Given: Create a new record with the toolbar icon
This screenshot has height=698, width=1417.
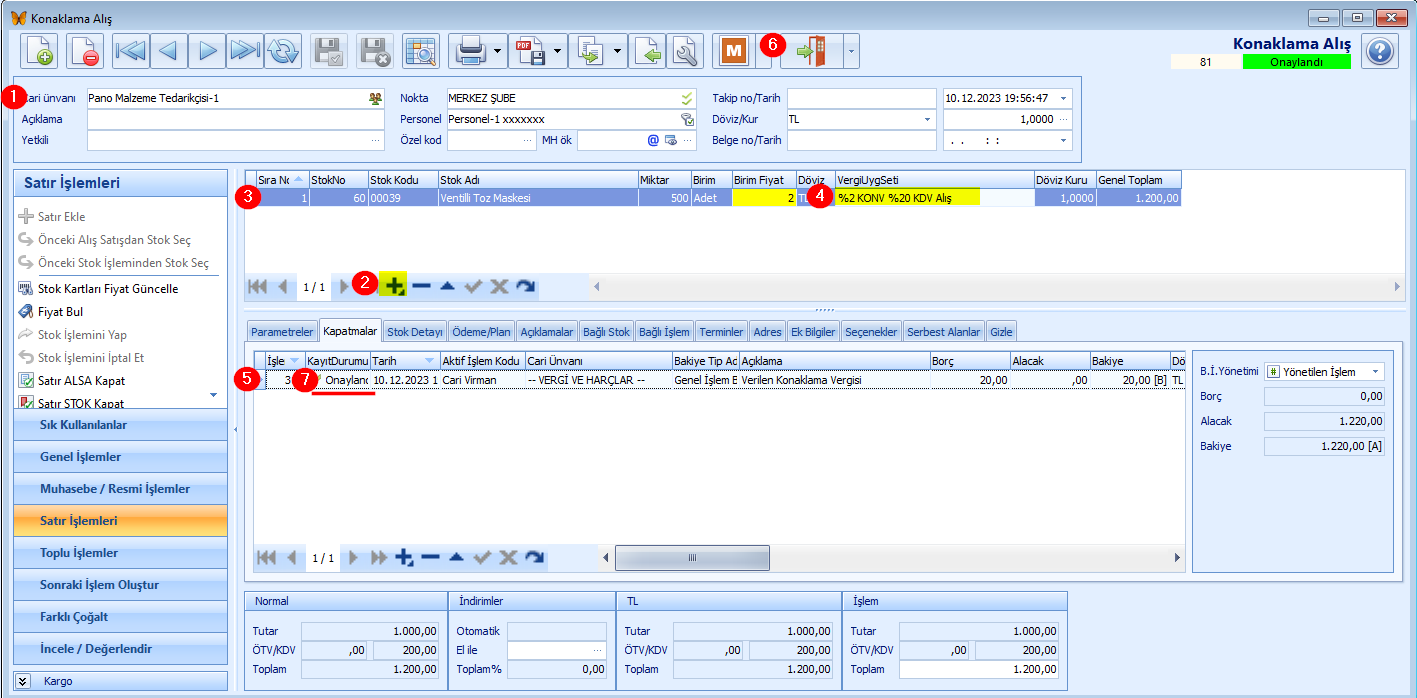Looking at the screenshot, I should (x=39, y=50).
